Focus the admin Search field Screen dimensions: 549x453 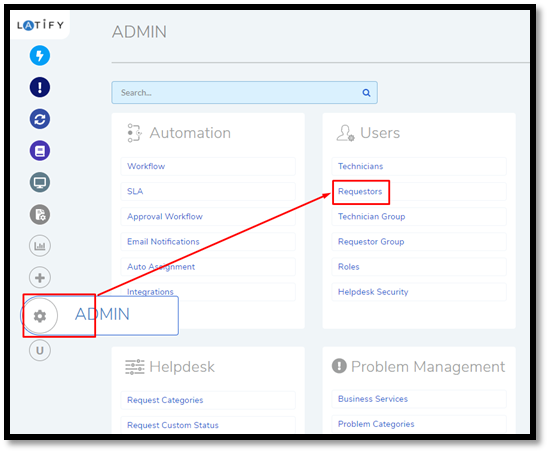pyautogui.click(x=244, y=93)
